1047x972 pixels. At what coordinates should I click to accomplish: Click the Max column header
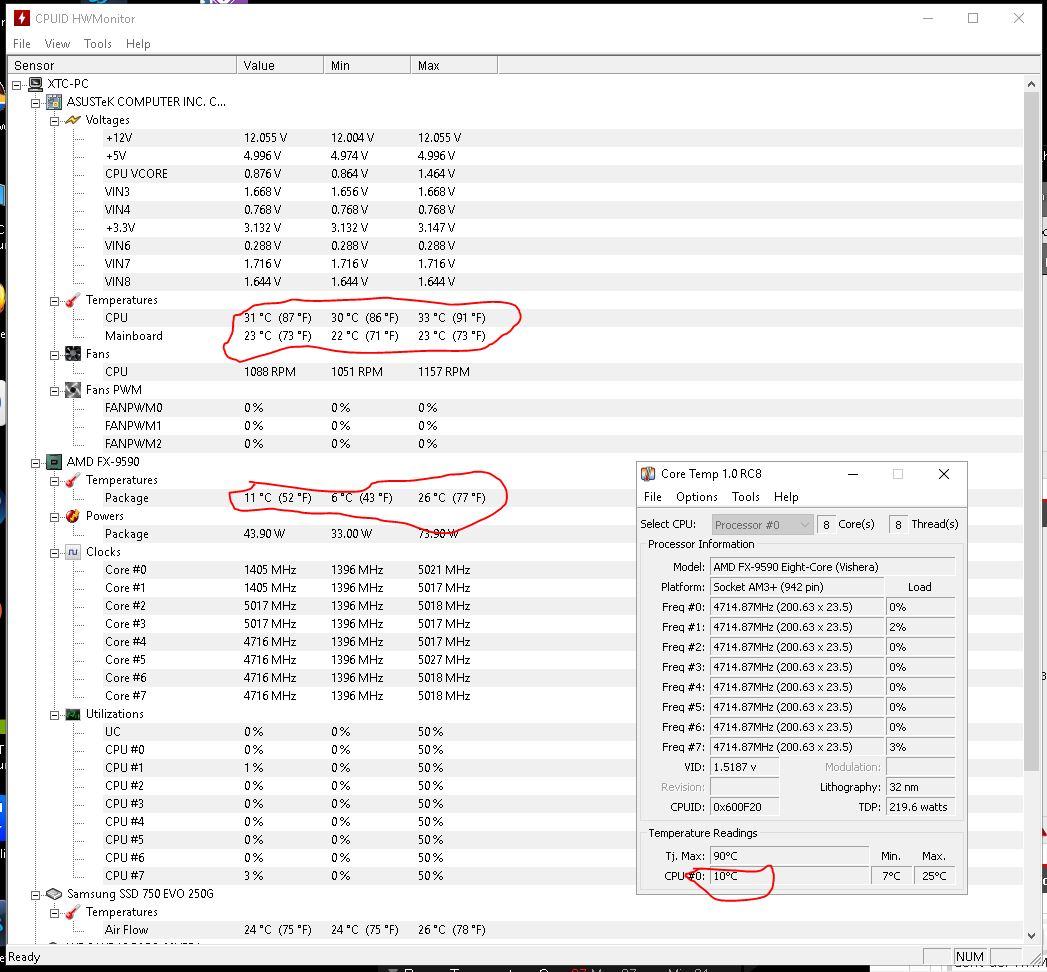453,65
